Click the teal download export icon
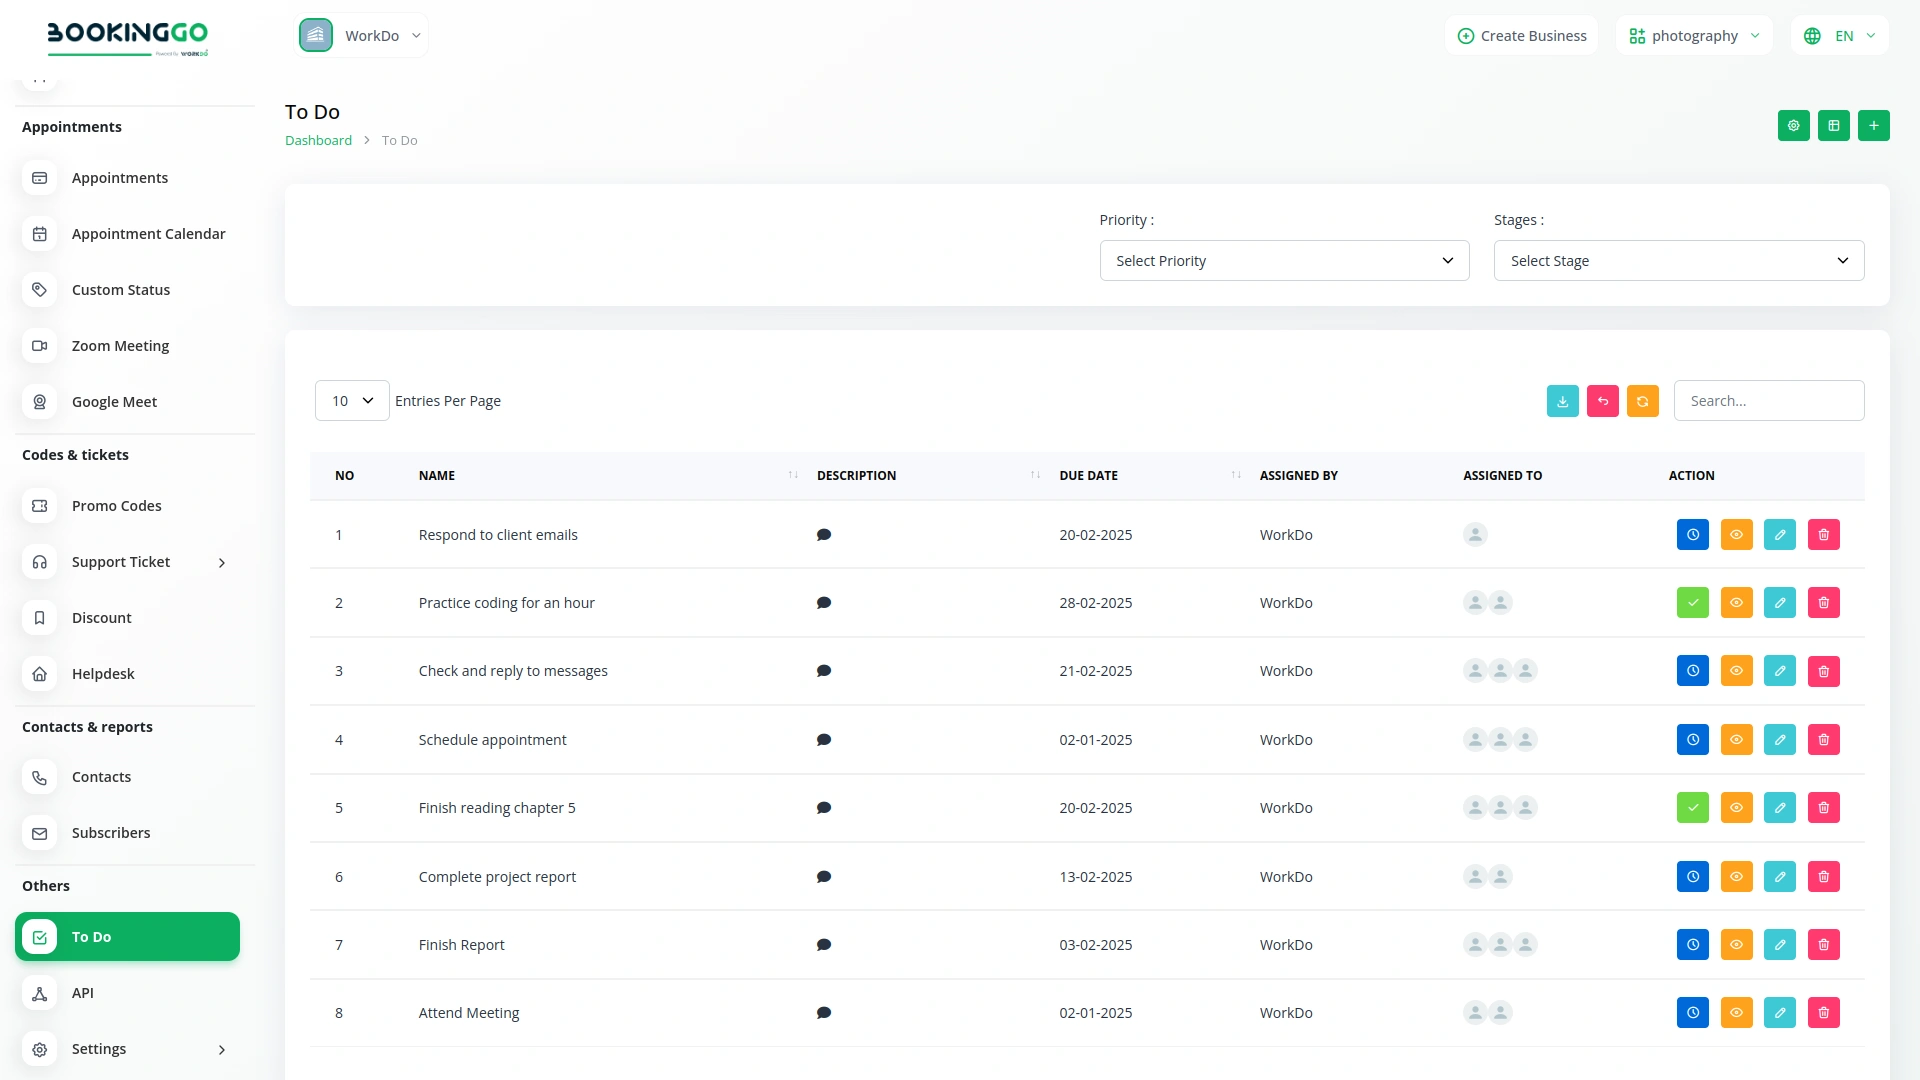 (1562, 401)
